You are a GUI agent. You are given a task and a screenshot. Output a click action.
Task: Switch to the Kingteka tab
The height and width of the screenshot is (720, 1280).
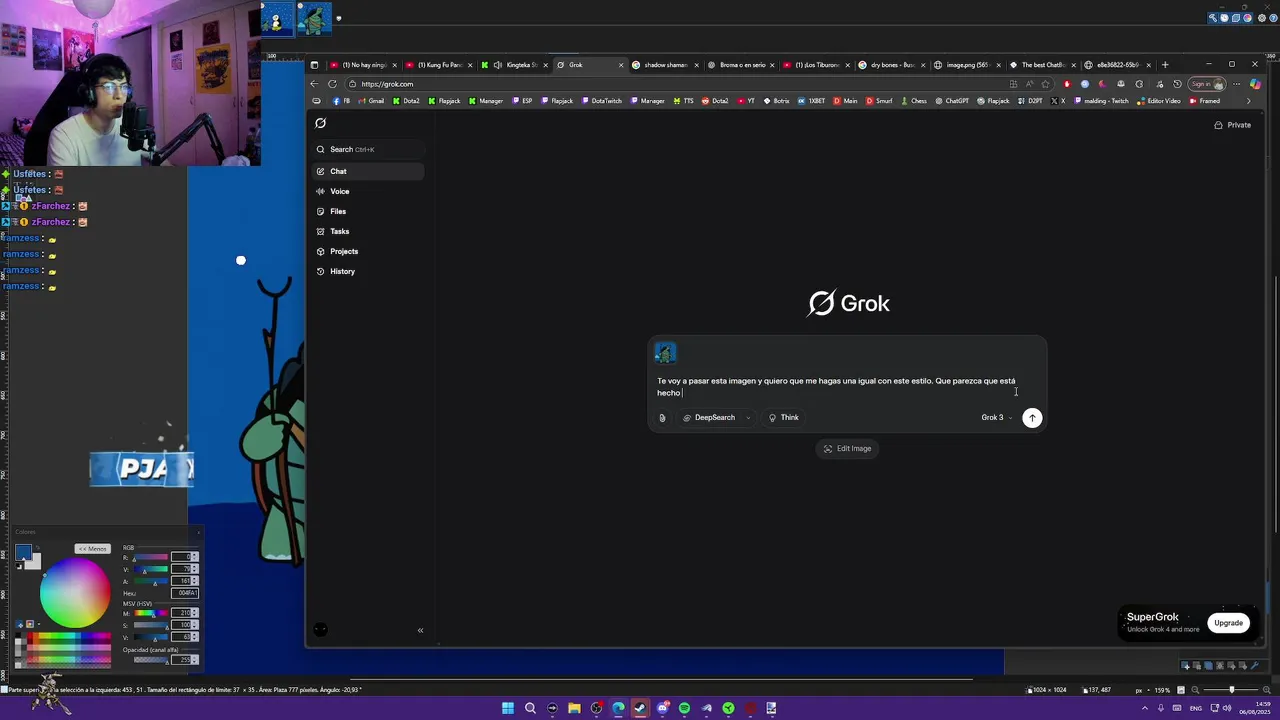click(515, 65)
